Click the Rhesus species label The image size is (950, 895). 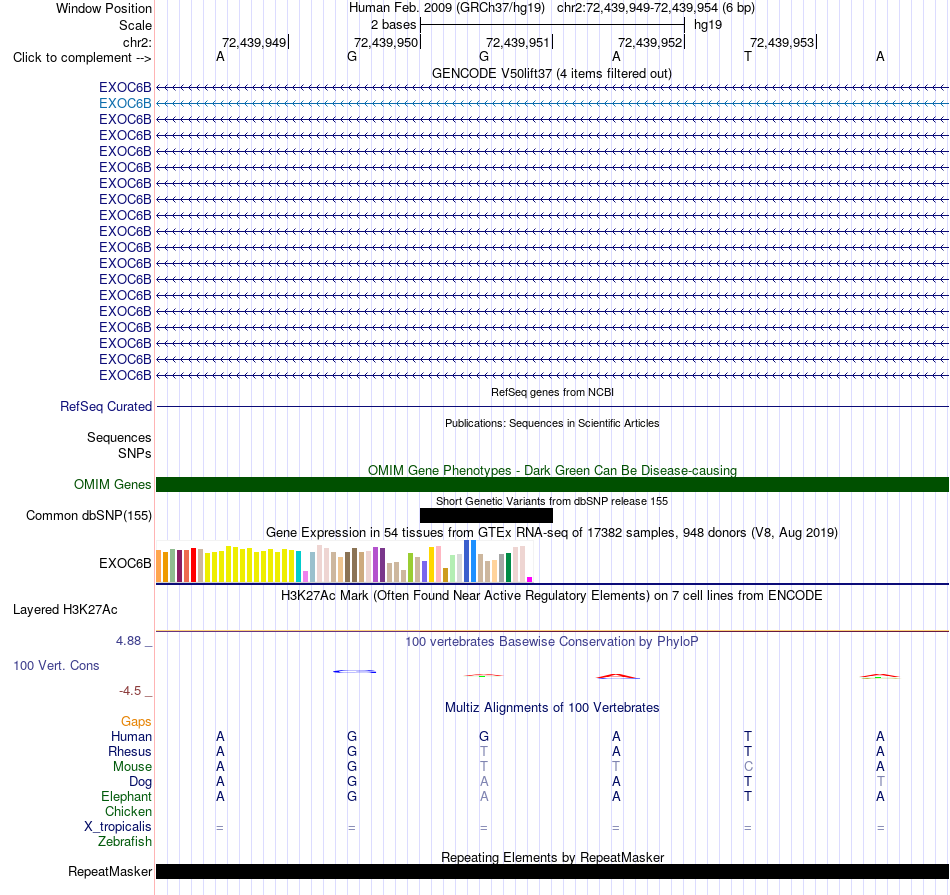coord(130,751)
